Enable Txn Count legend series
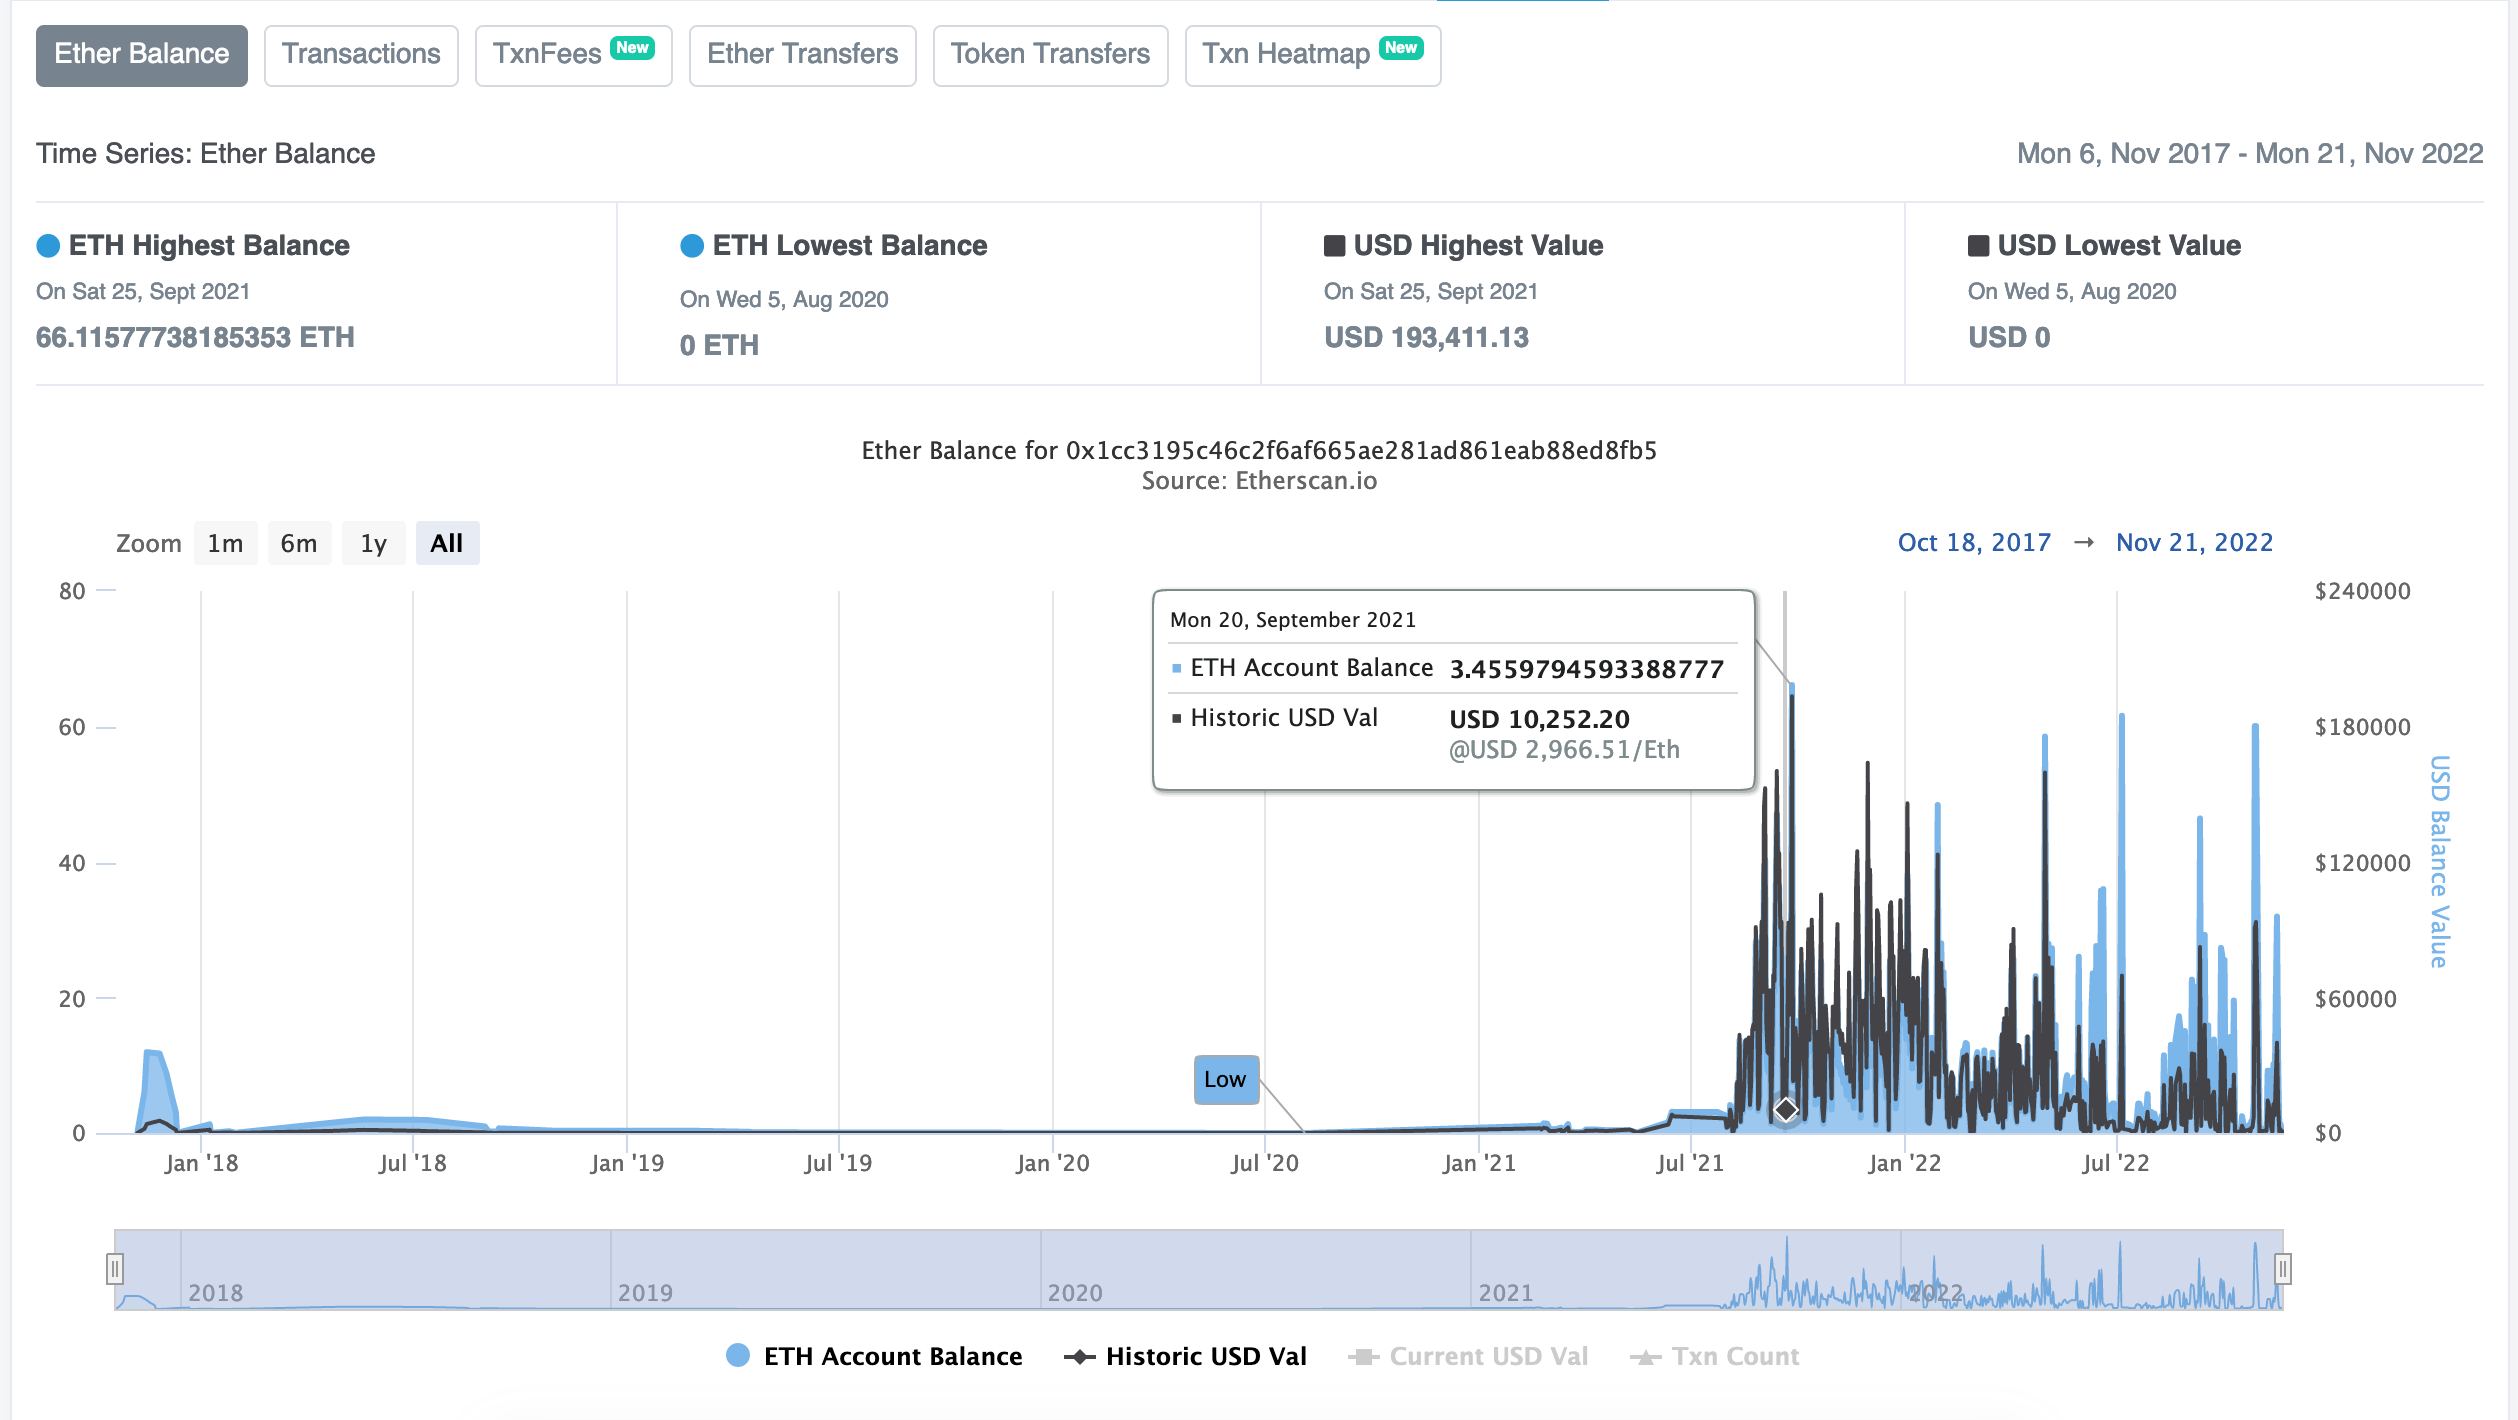The width and height of the screenshot is (2518, 1420). (1714, 1356)
